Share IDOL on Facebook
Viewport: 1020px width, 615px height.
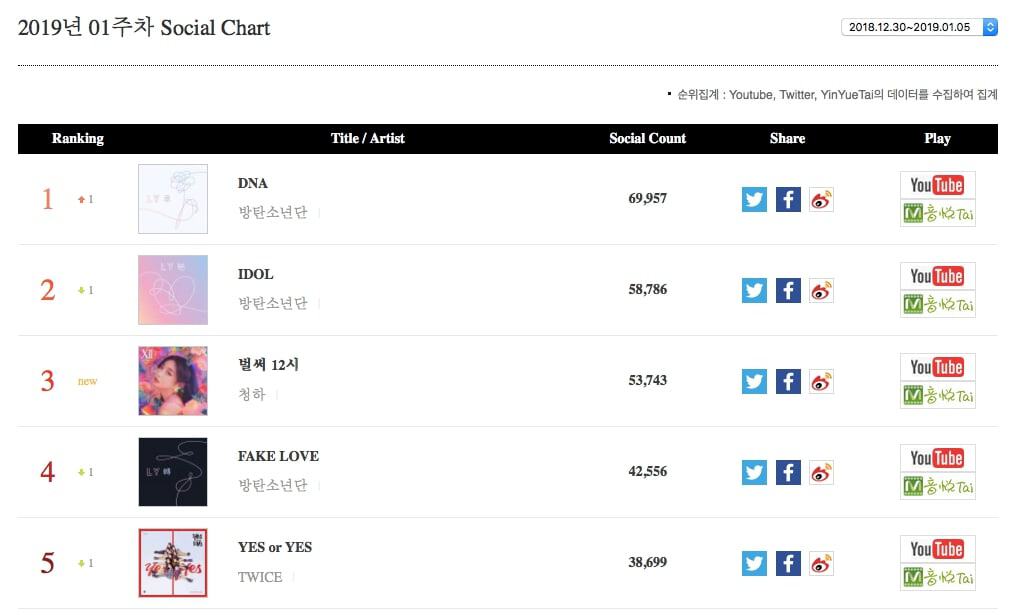coord(788,290)
